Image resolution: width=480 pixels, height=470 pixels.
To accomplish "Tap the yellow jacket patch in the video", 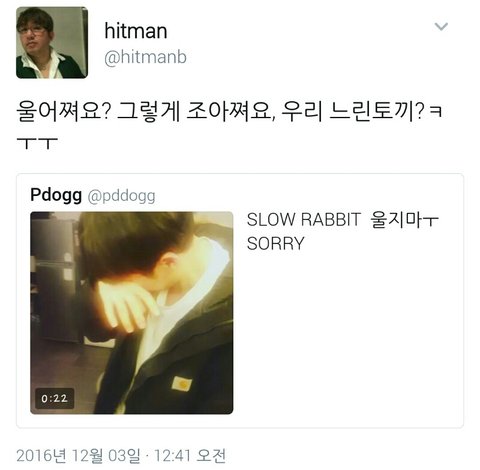I will coord(182,384).
